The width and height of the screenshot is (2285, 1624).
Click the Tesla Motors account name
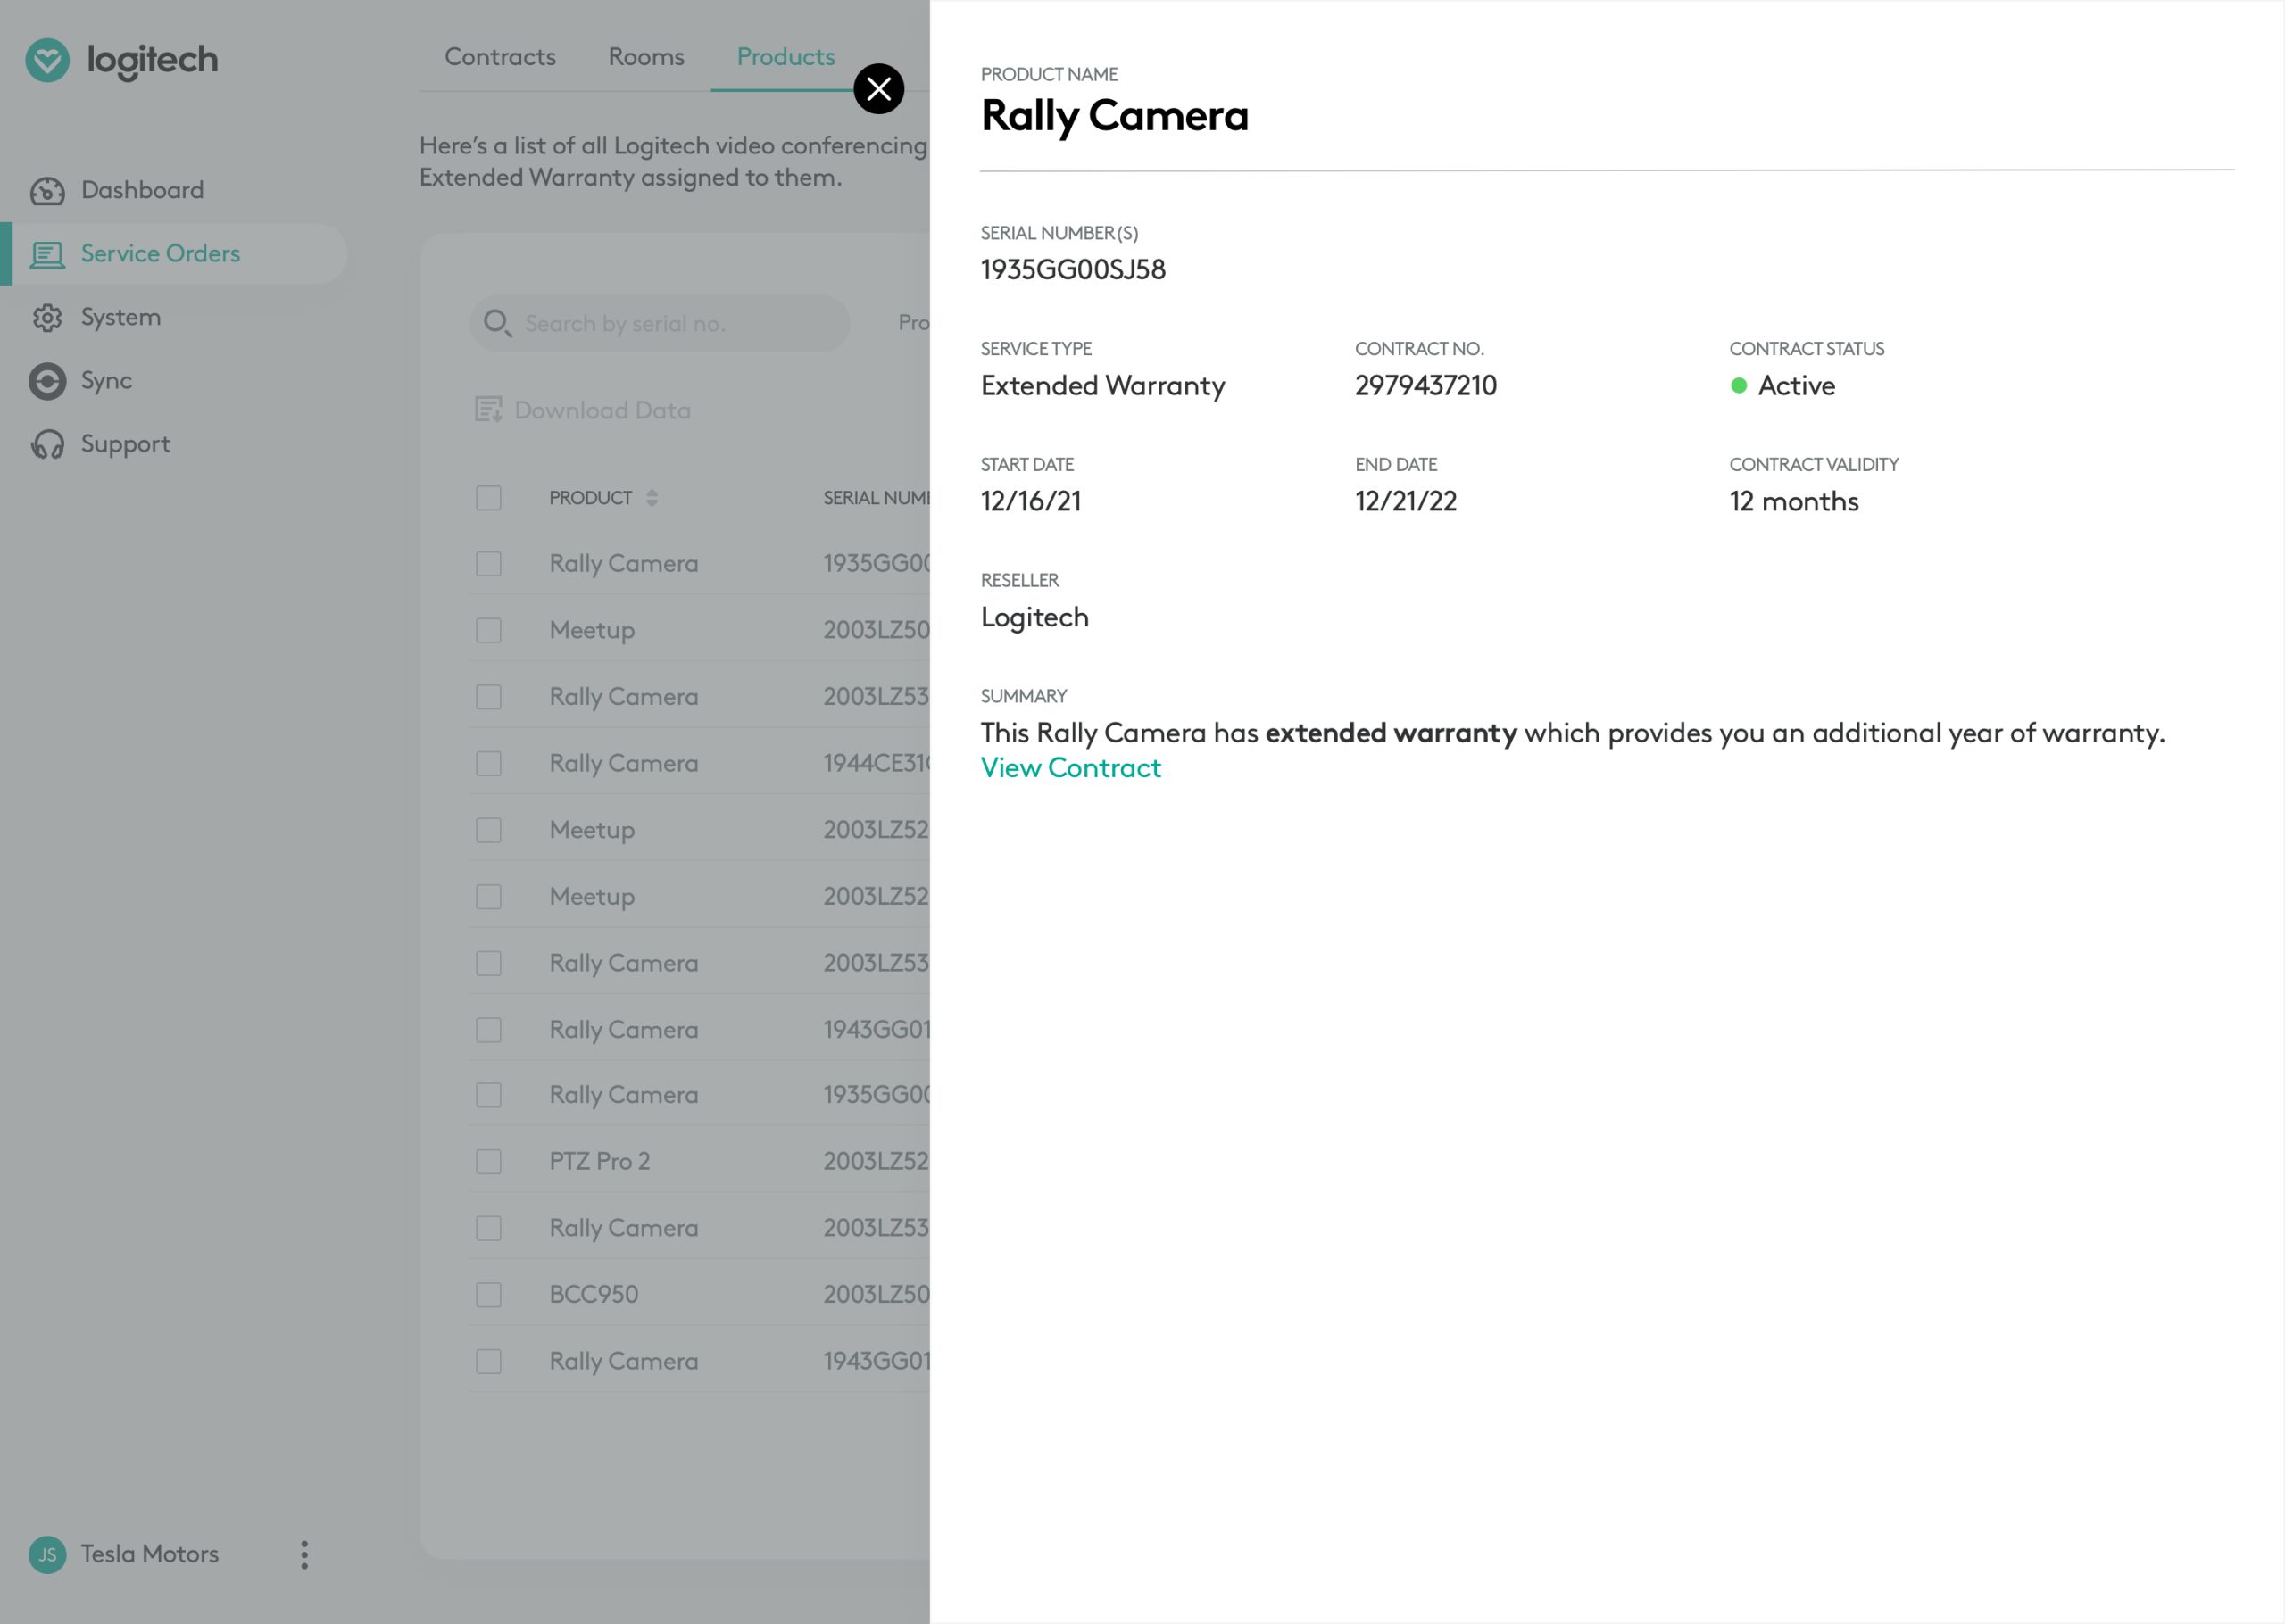[150, 1554]
